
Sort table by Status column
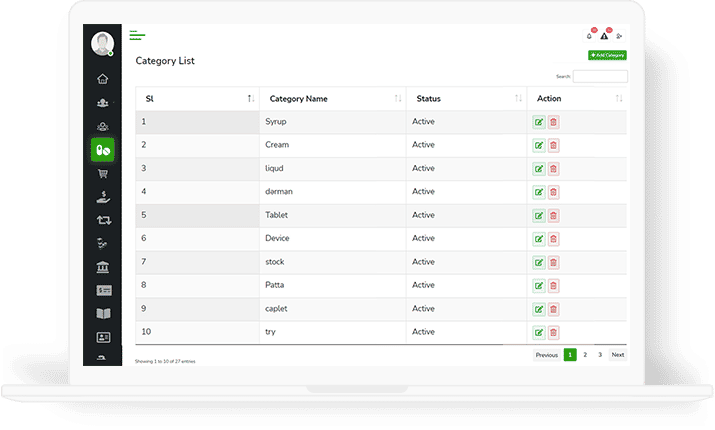518,99
